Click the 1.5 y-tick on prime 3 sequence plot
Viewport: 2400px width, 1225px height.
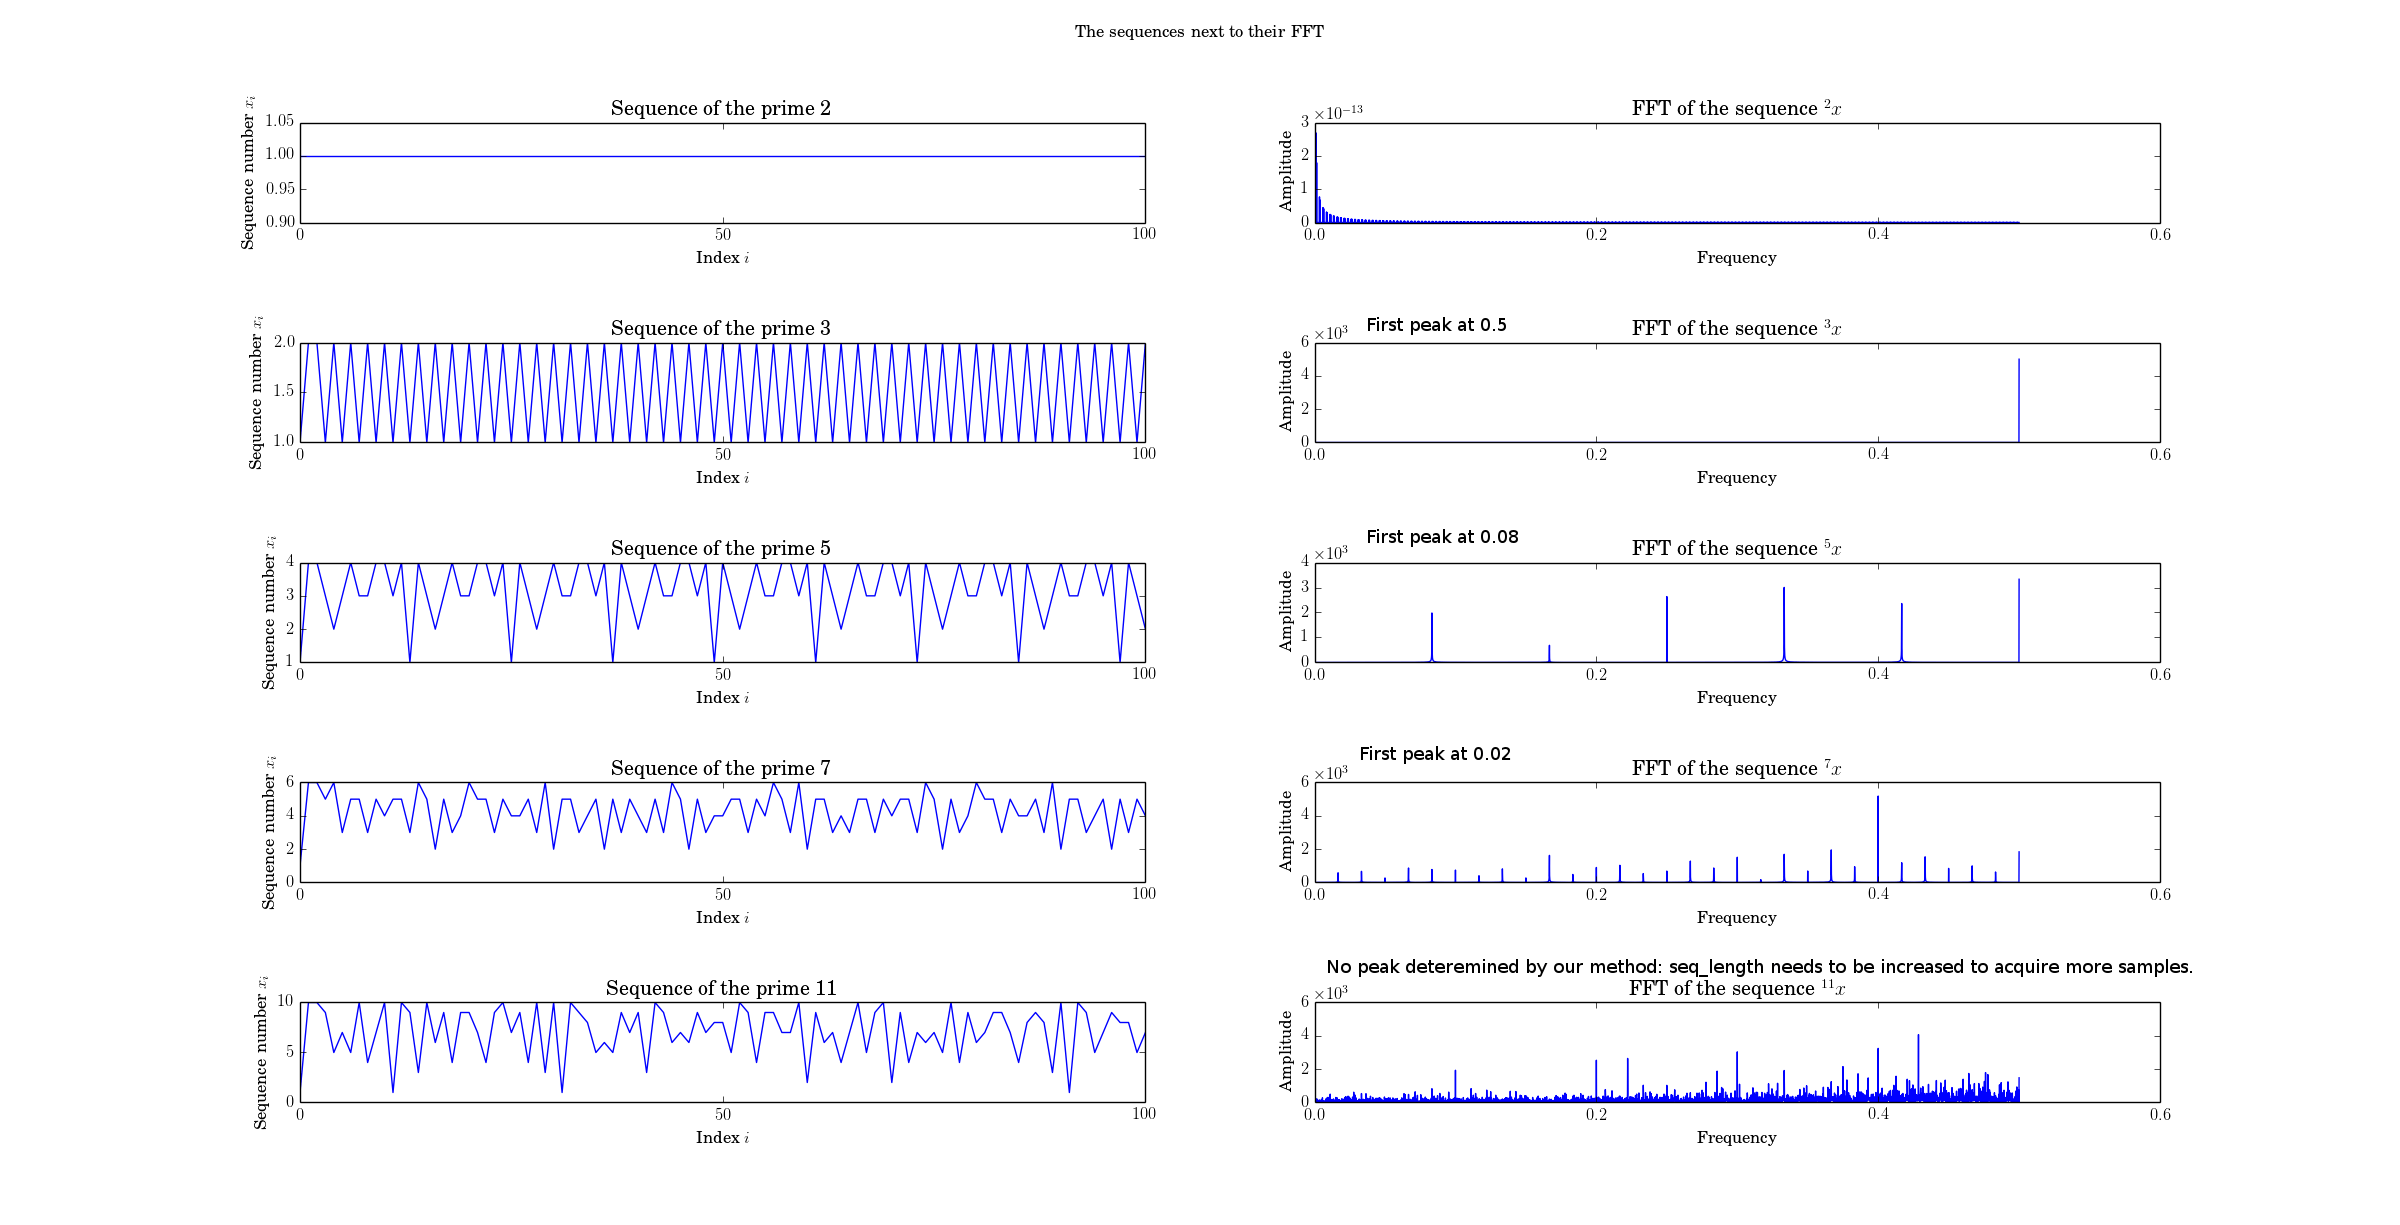click(284, 391)
